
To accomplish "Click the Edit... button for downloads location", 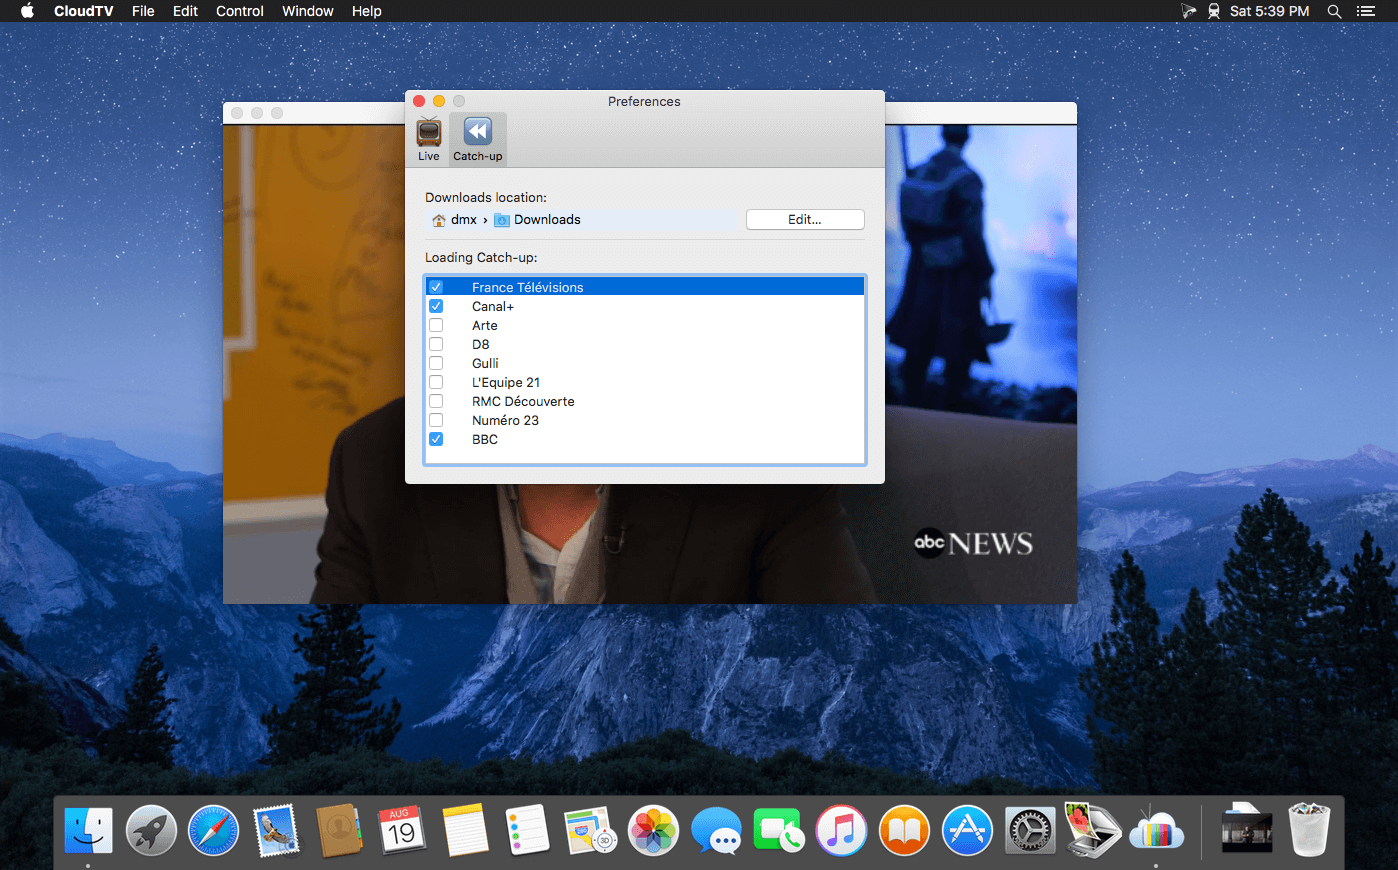I will [805, 220].
